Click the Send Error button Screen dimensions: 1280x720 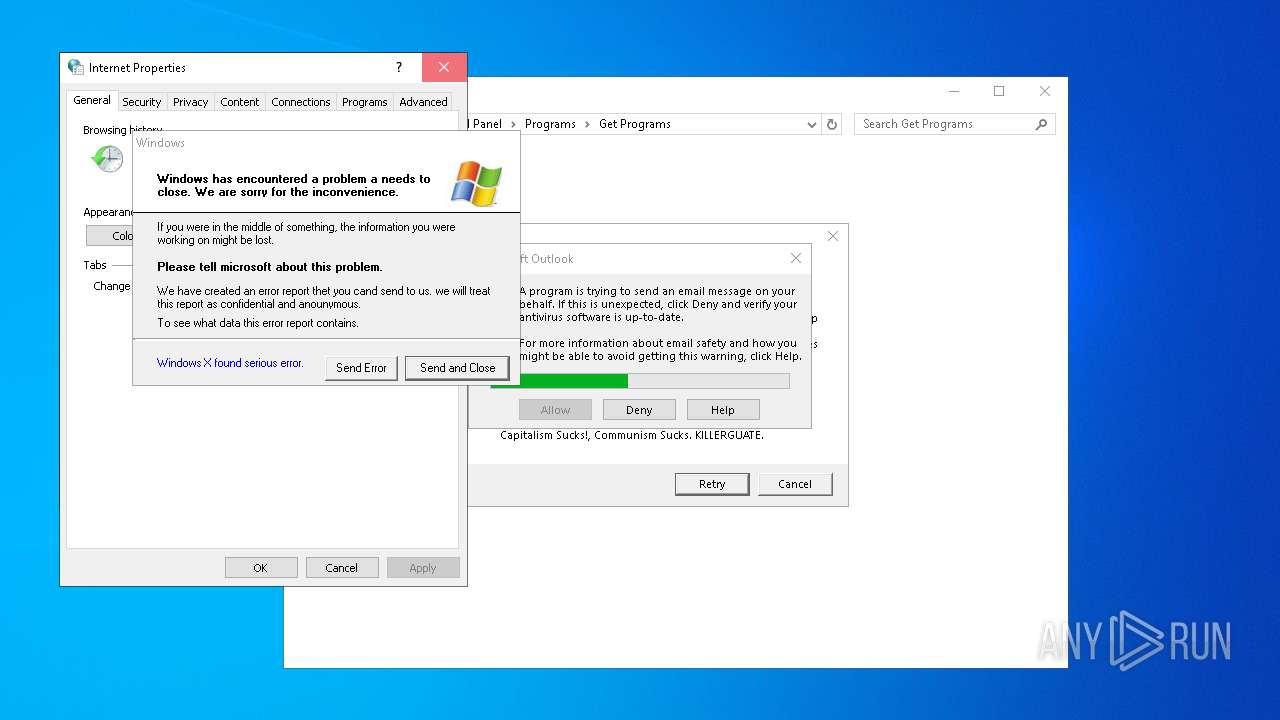click(x=361, y=368)
